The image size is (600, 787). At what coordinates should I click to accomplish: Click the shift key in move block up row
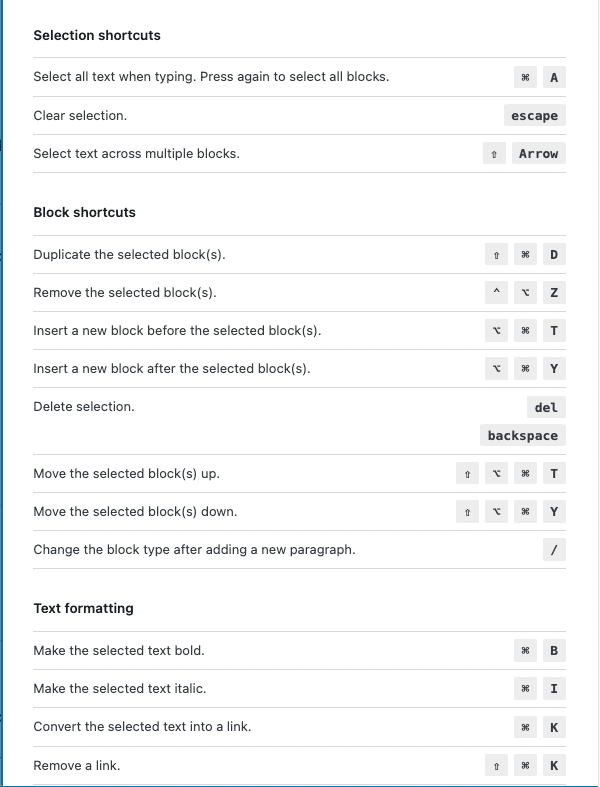(x=467, y=474)
